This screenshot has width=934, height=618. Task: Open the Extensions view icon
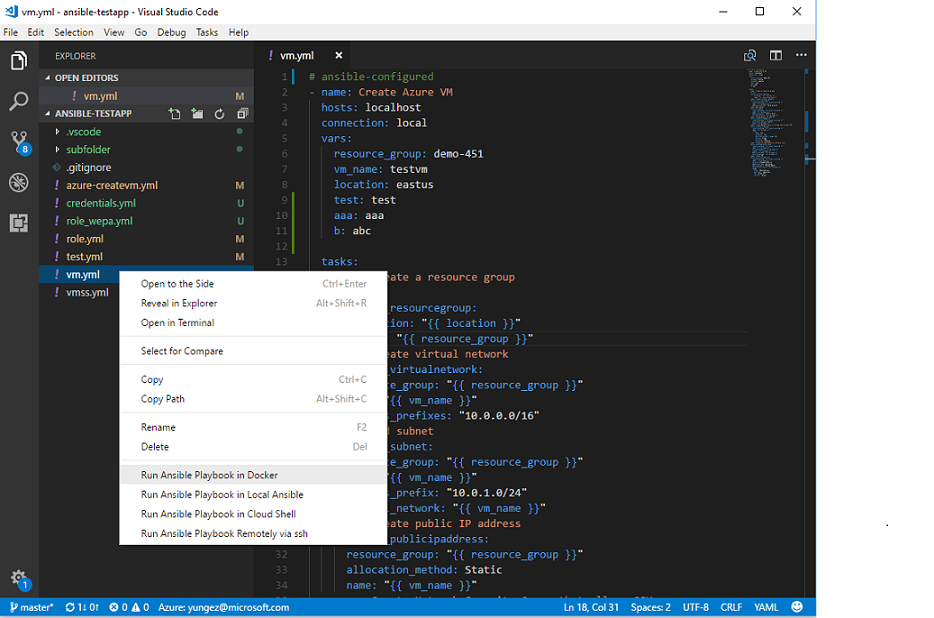coord(19,223)
